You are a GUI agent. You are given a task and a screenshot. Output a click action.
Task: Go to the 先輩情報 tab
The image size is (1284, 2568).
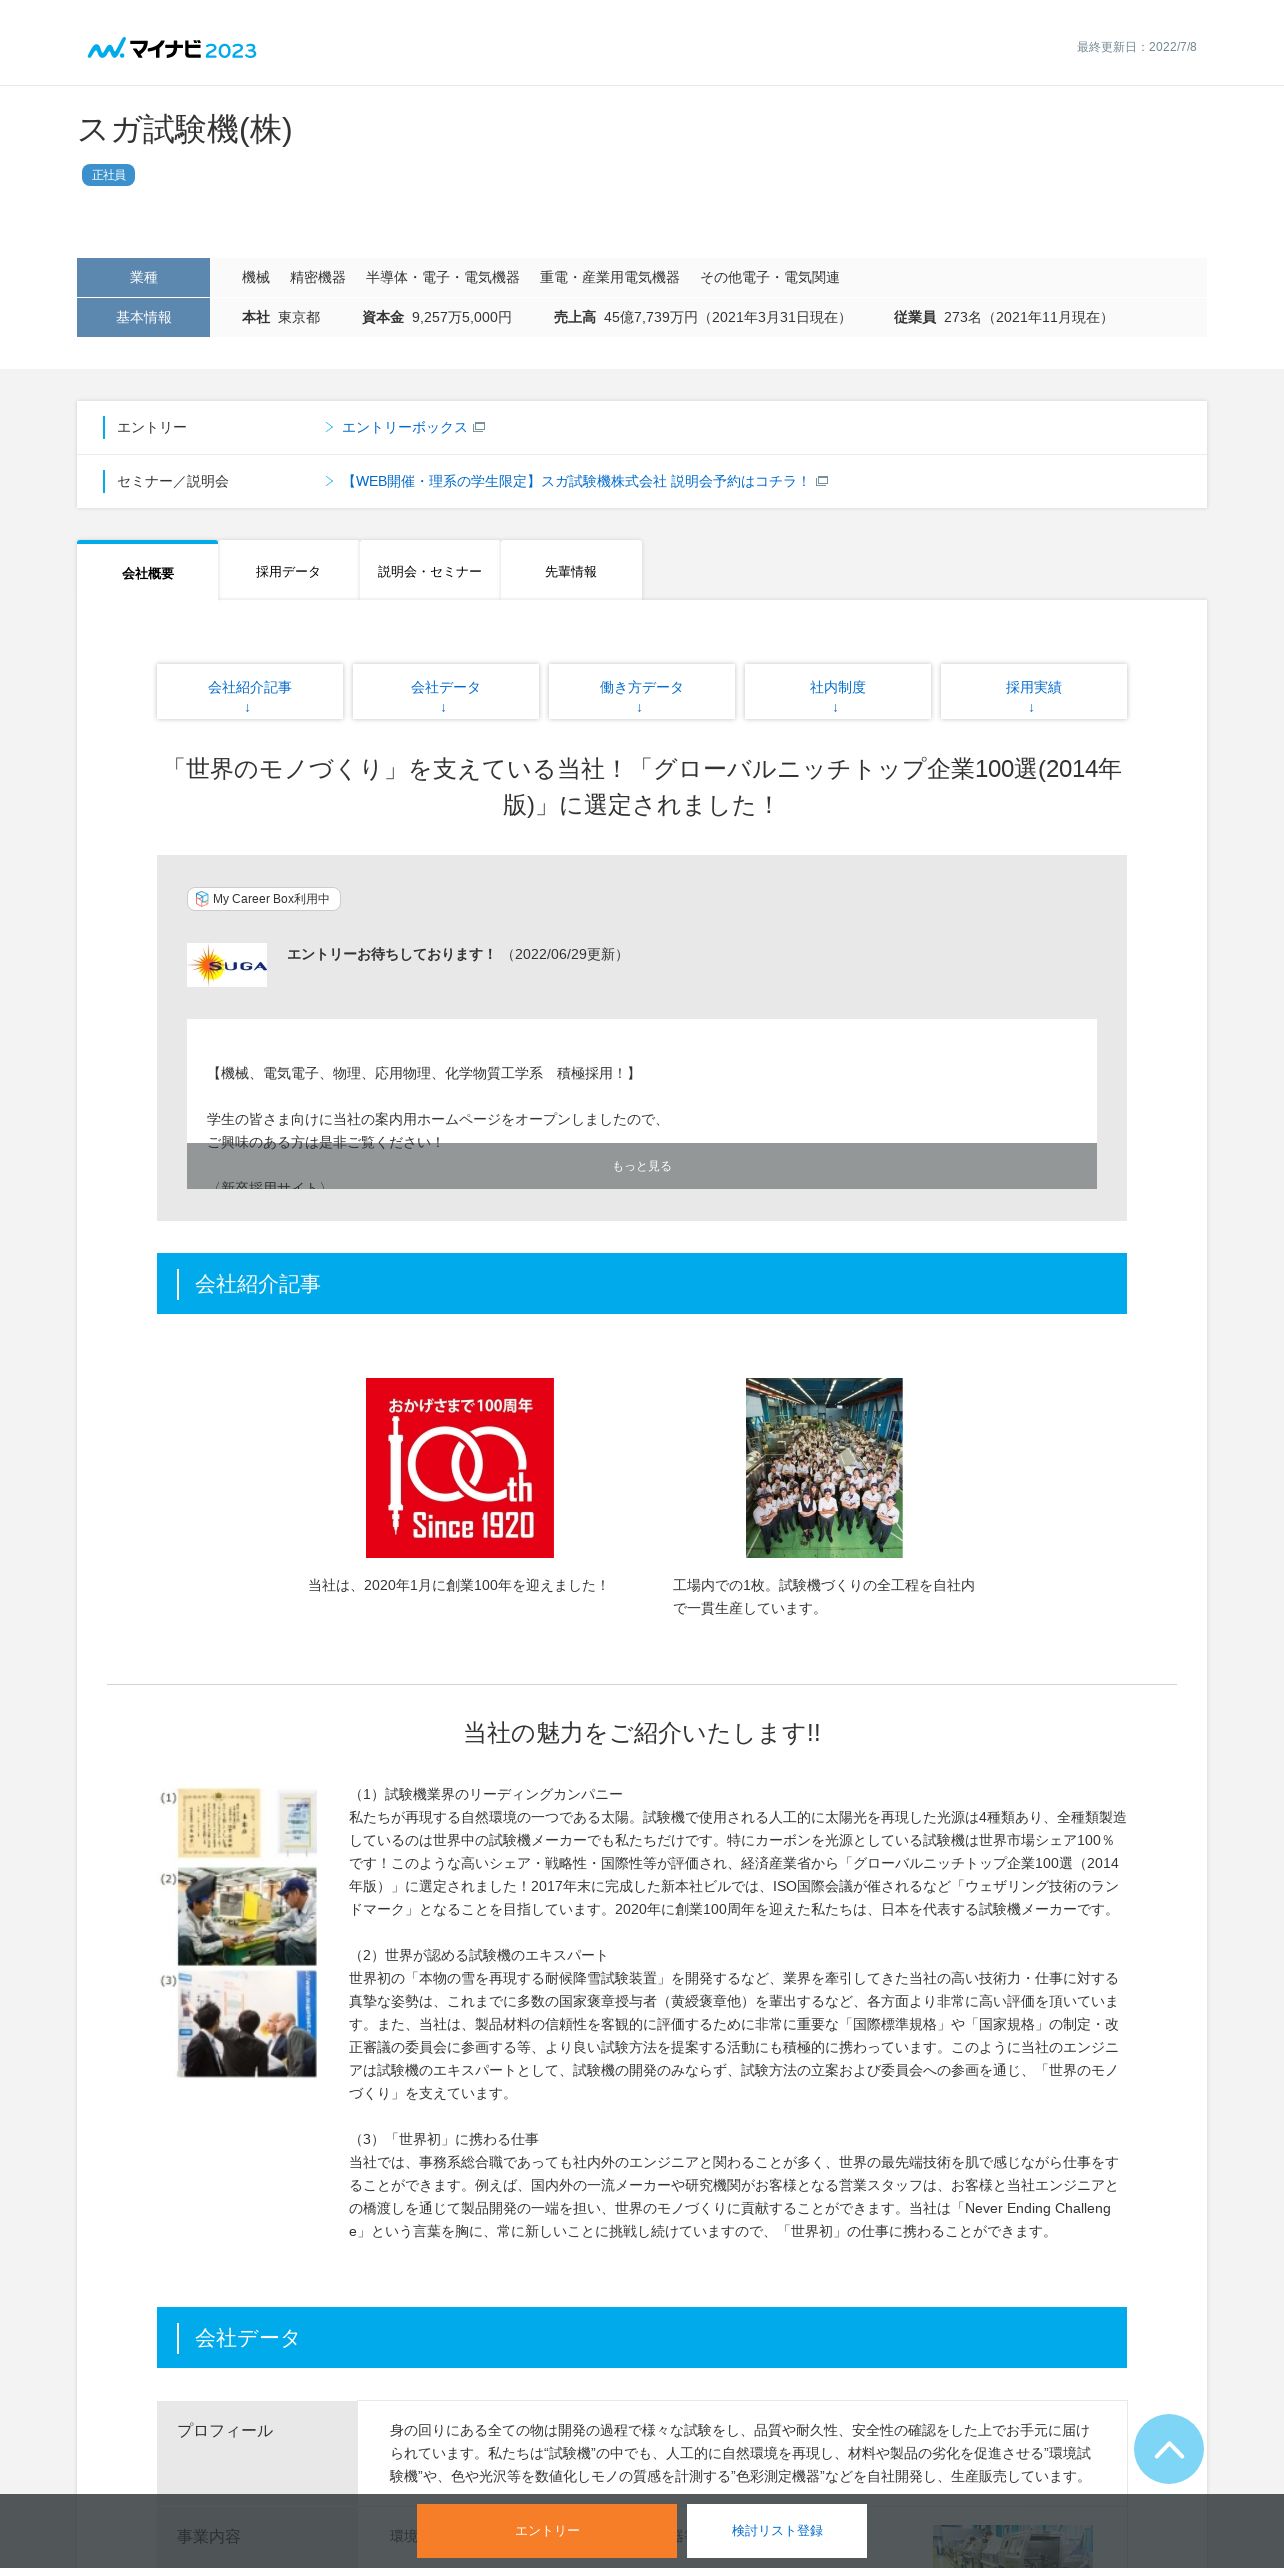click(x=571, y=571)
